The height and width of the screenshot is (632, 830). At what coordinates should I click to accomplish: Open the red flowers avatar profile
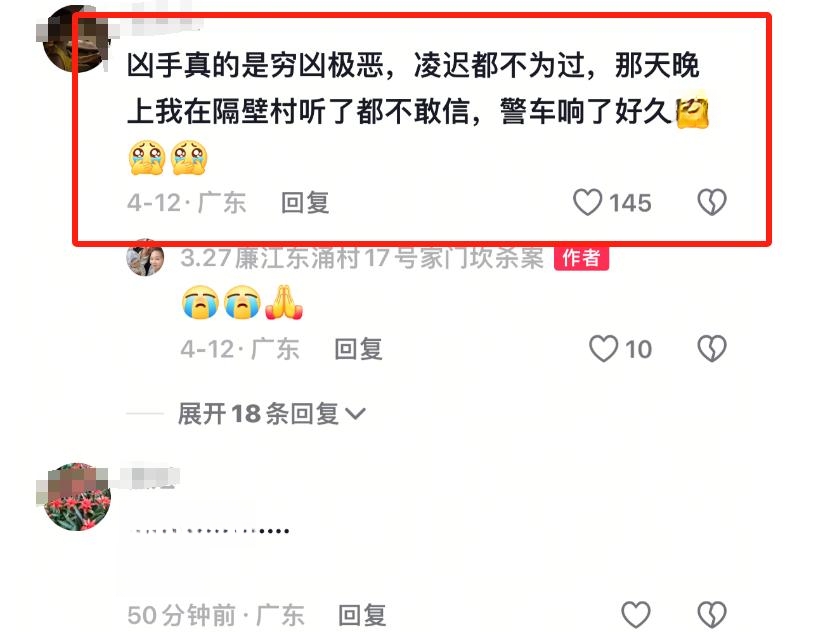pyautogui.click(x=77, y=496)
